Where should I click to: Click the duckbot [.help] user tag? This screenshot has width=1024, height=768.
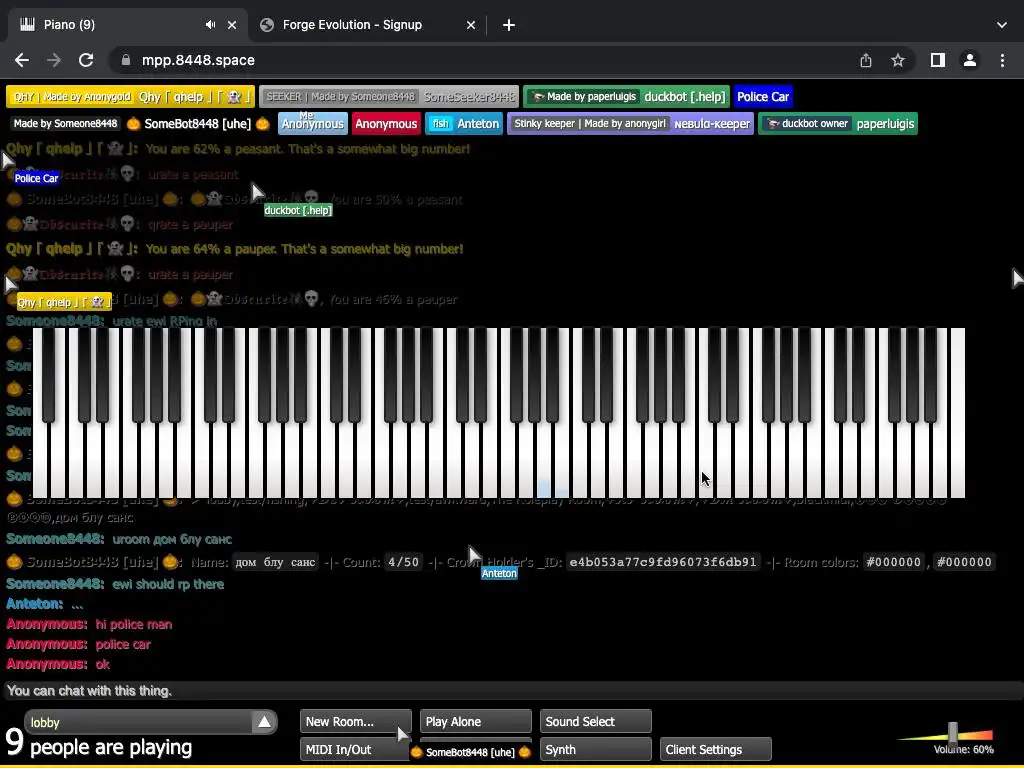[x=627, y=97]
